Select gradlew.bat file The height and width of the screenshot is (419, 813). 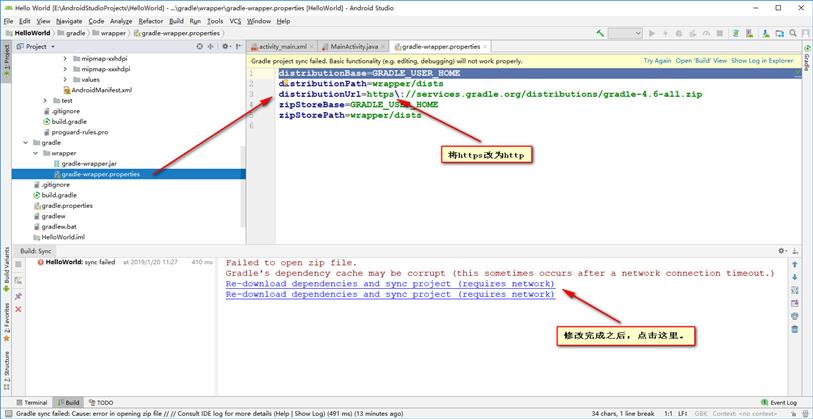pyautogui.click(x=53, y=227)
